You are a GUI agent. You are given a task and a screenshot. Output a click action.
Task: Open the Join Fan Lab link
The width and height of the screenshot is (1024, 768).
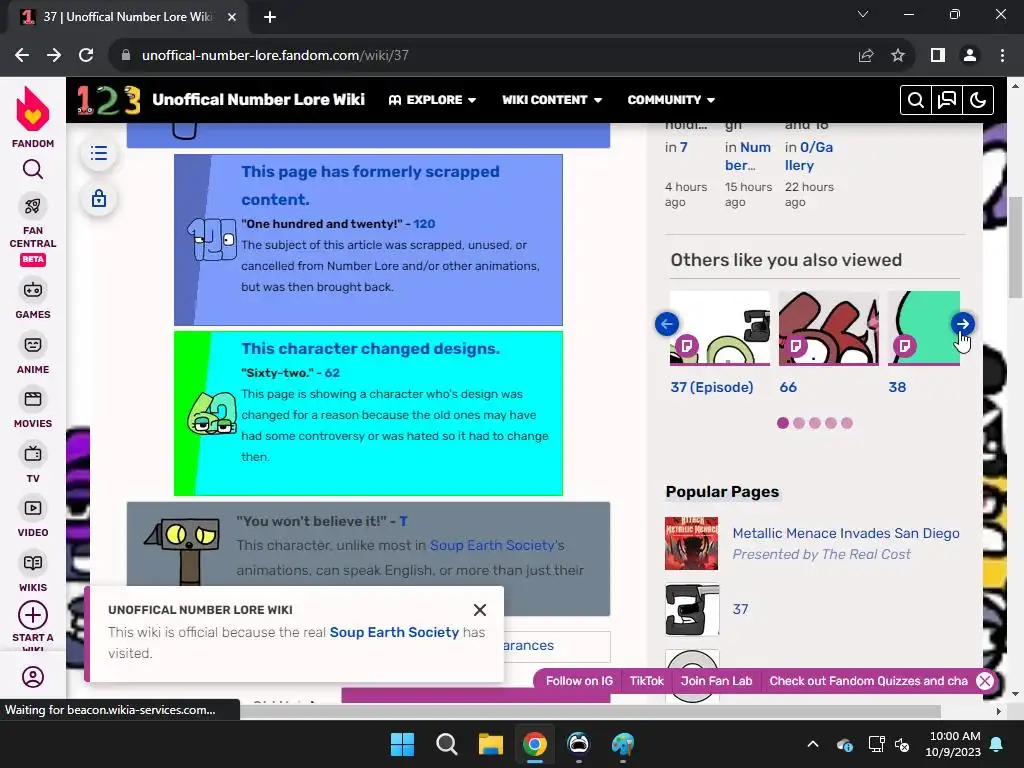pos(716,680)
